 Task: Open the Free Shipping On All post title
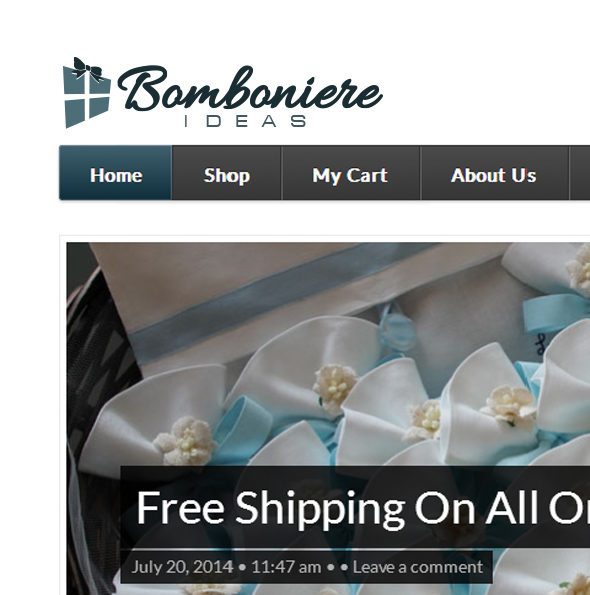pos(363,508)
